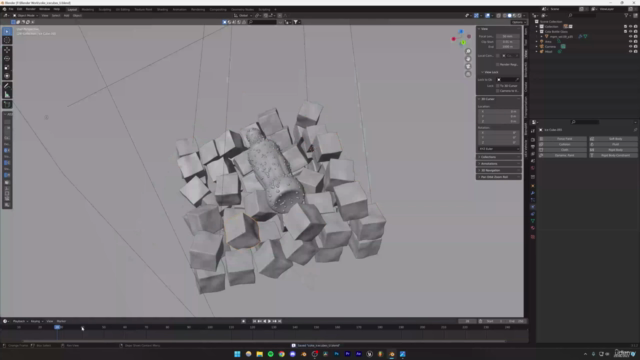Image resolution: width=640 pixels, height=360 pixels.
Task: Open the Physics properties tab icon
Action: tap(533, 207)
